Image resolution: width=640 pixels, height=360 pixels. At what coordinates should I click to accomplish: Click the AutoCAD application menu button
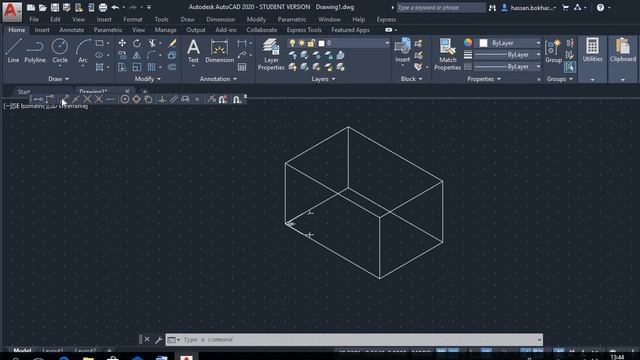(11, 11)
